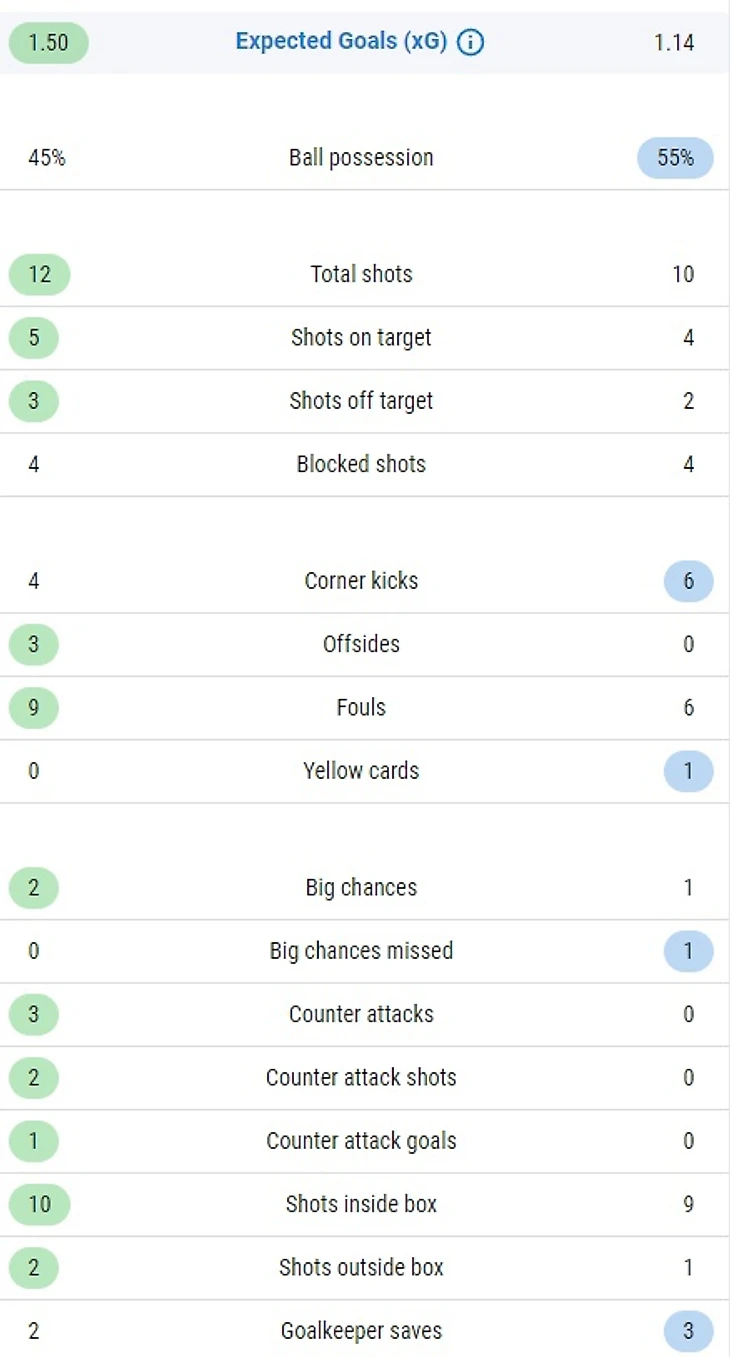Select the Yellow cards 1 badge

click(x=688, y=771)
